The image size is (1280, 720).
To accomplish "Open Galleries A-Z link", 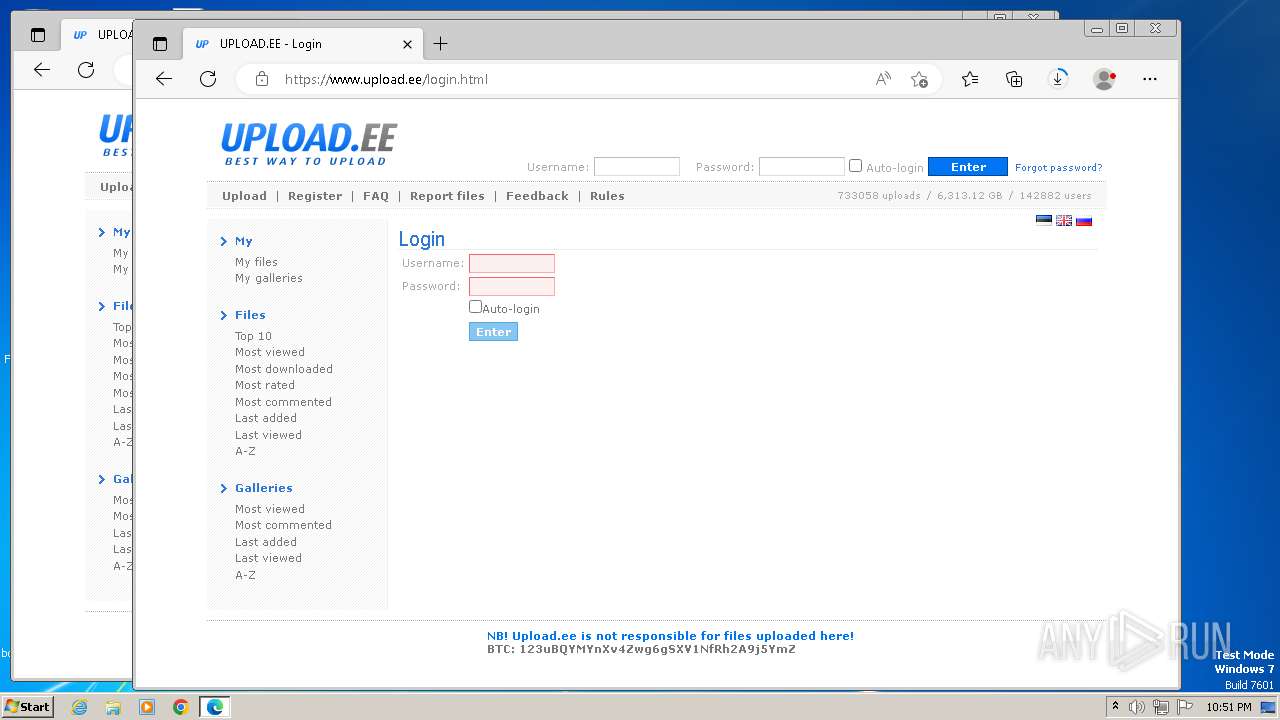I will click(245, 575).
